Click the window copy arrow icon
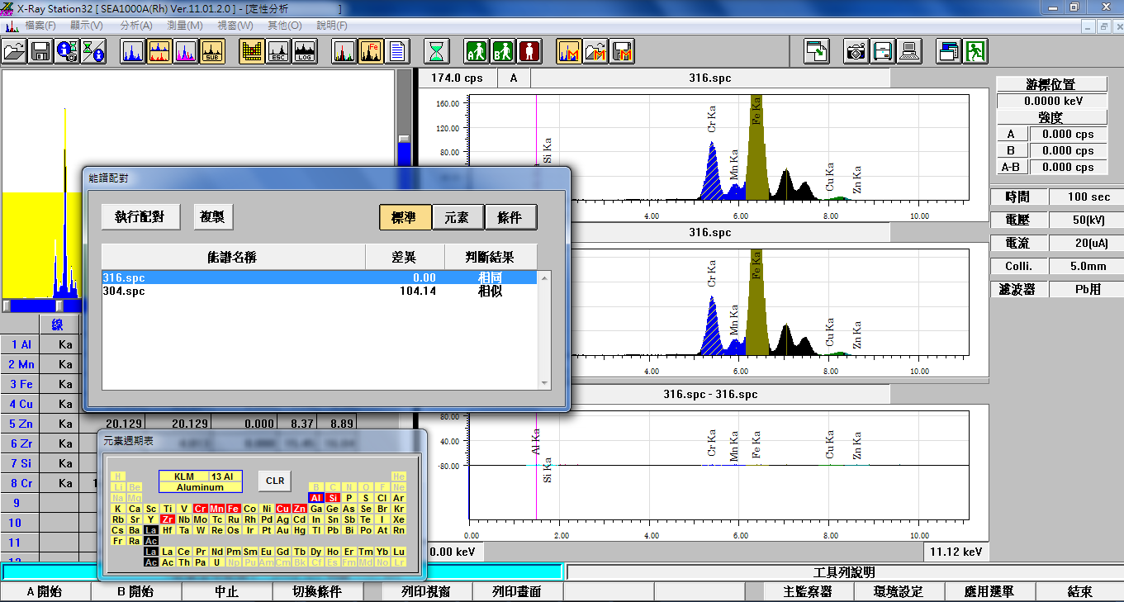The image size is (1124, 602). (816, 52)
